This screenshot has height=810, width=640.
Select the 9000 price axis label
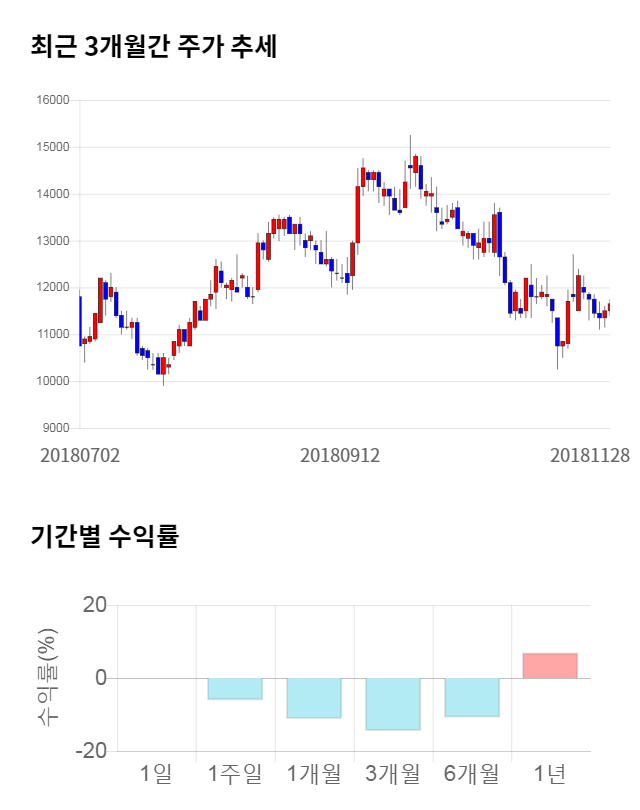coord(56,428)
